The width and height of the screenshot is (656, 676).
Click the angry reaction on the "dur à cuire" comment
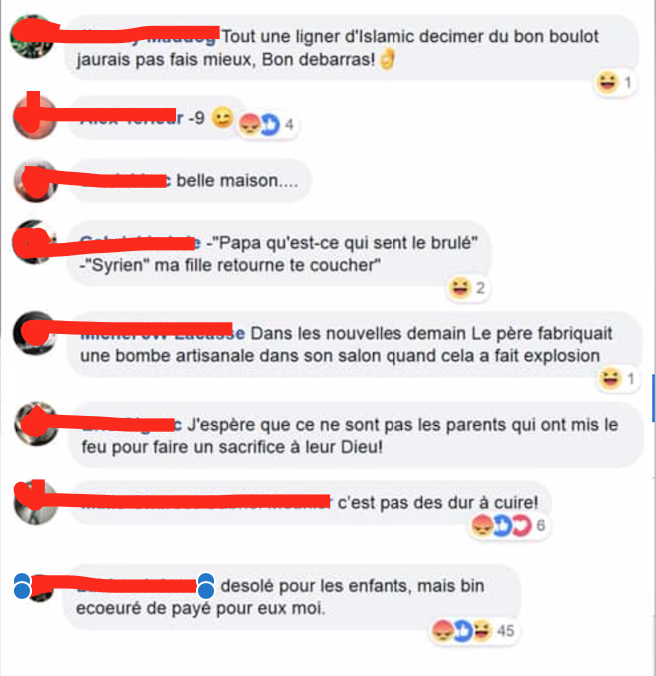pyautogui.click(x=482, y=525)
